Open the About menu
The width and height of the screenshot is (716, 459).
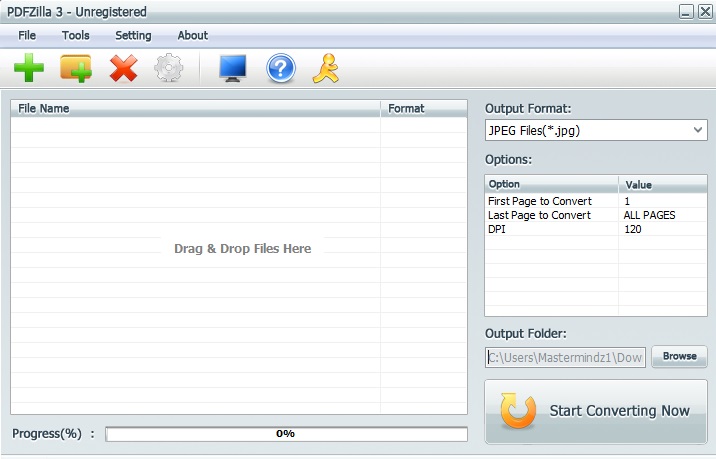tap(192, 35)
